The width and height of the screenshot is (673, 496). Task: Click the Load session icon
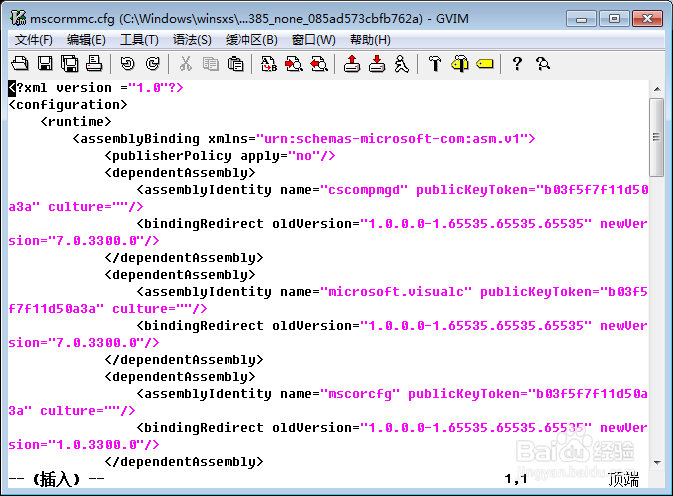point(352,64)
